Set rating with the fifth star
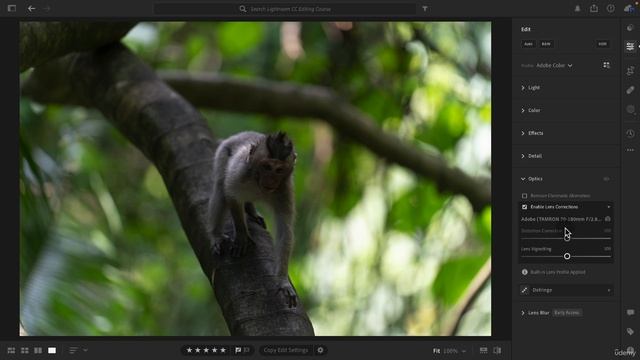Screen dimensions: 640x360 [x=223, y=350]
